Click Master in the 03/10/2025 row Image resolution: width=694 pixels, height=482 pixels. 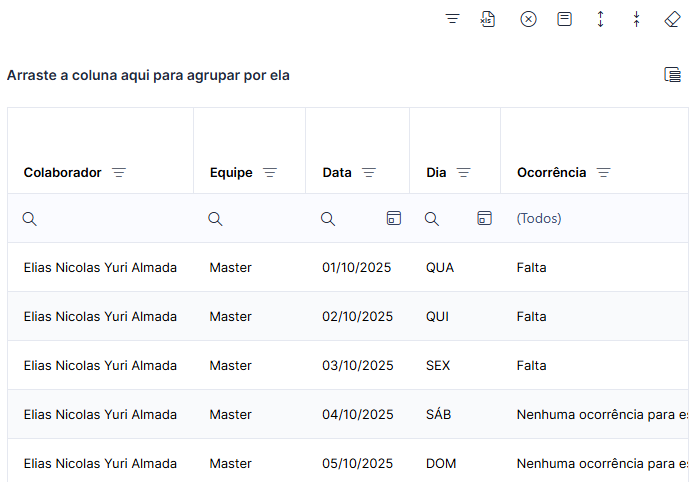pos(231,366)
